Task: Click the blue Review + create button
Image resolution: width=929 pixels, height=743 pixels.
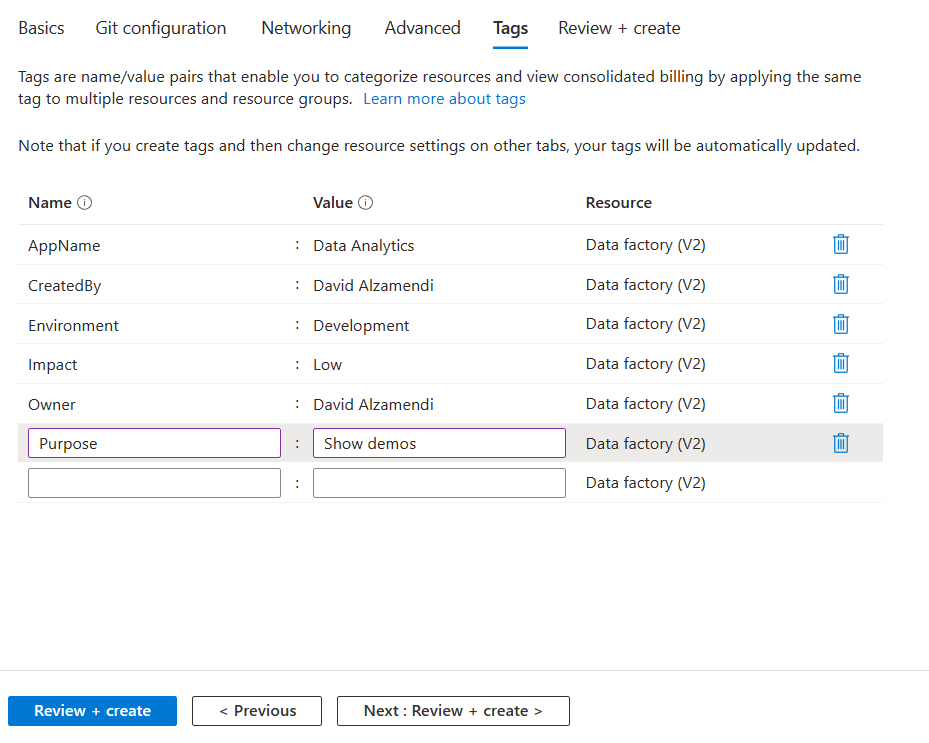Action: click(92, 710)
